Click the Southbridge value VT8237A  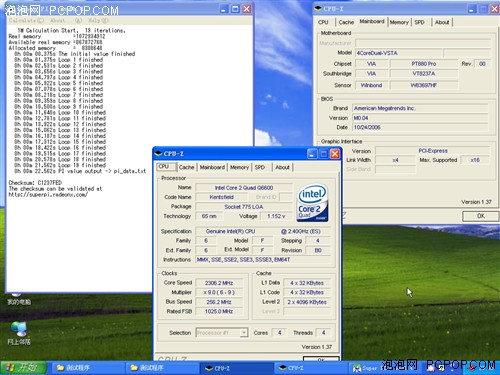click(424, 74)
